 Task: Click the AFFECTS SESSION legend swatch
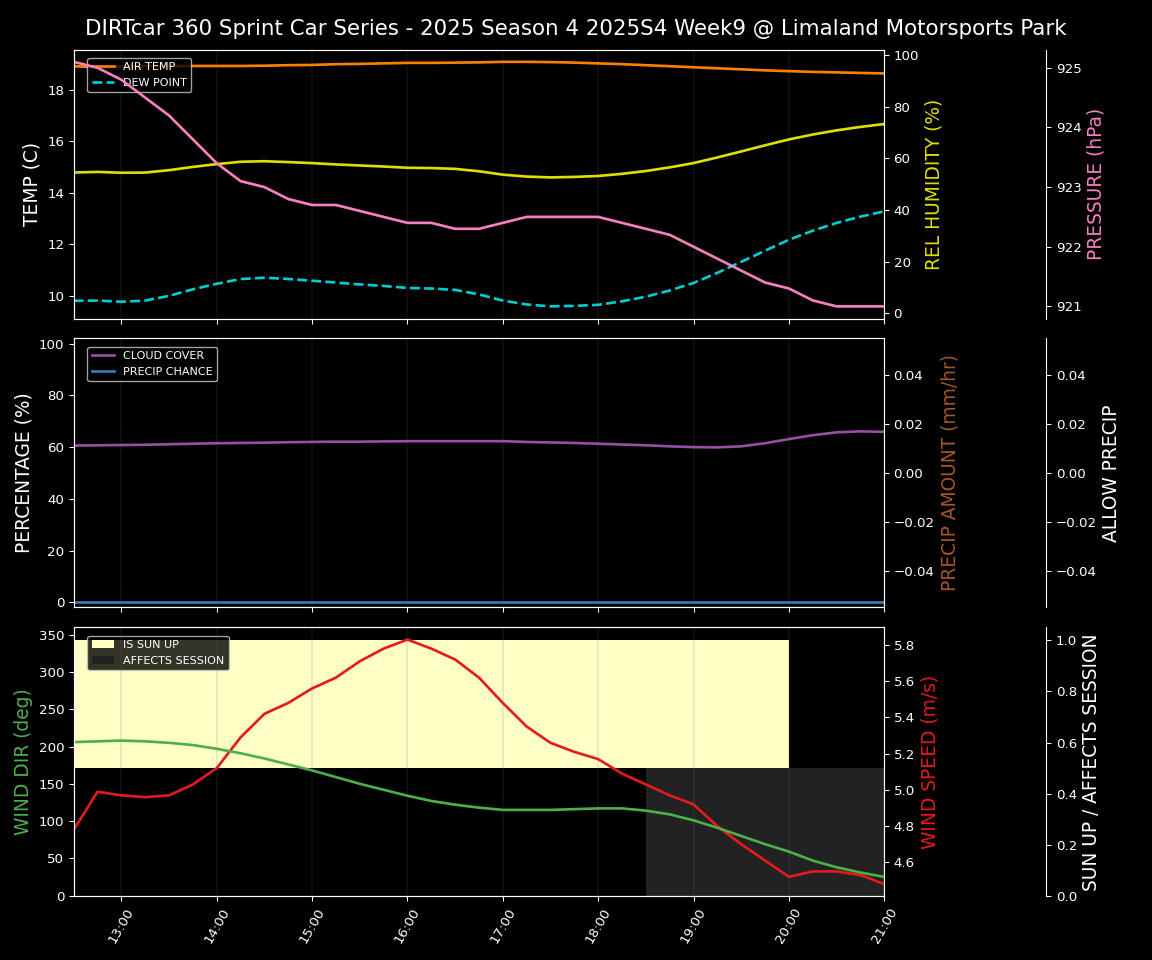tap(103, 660)
